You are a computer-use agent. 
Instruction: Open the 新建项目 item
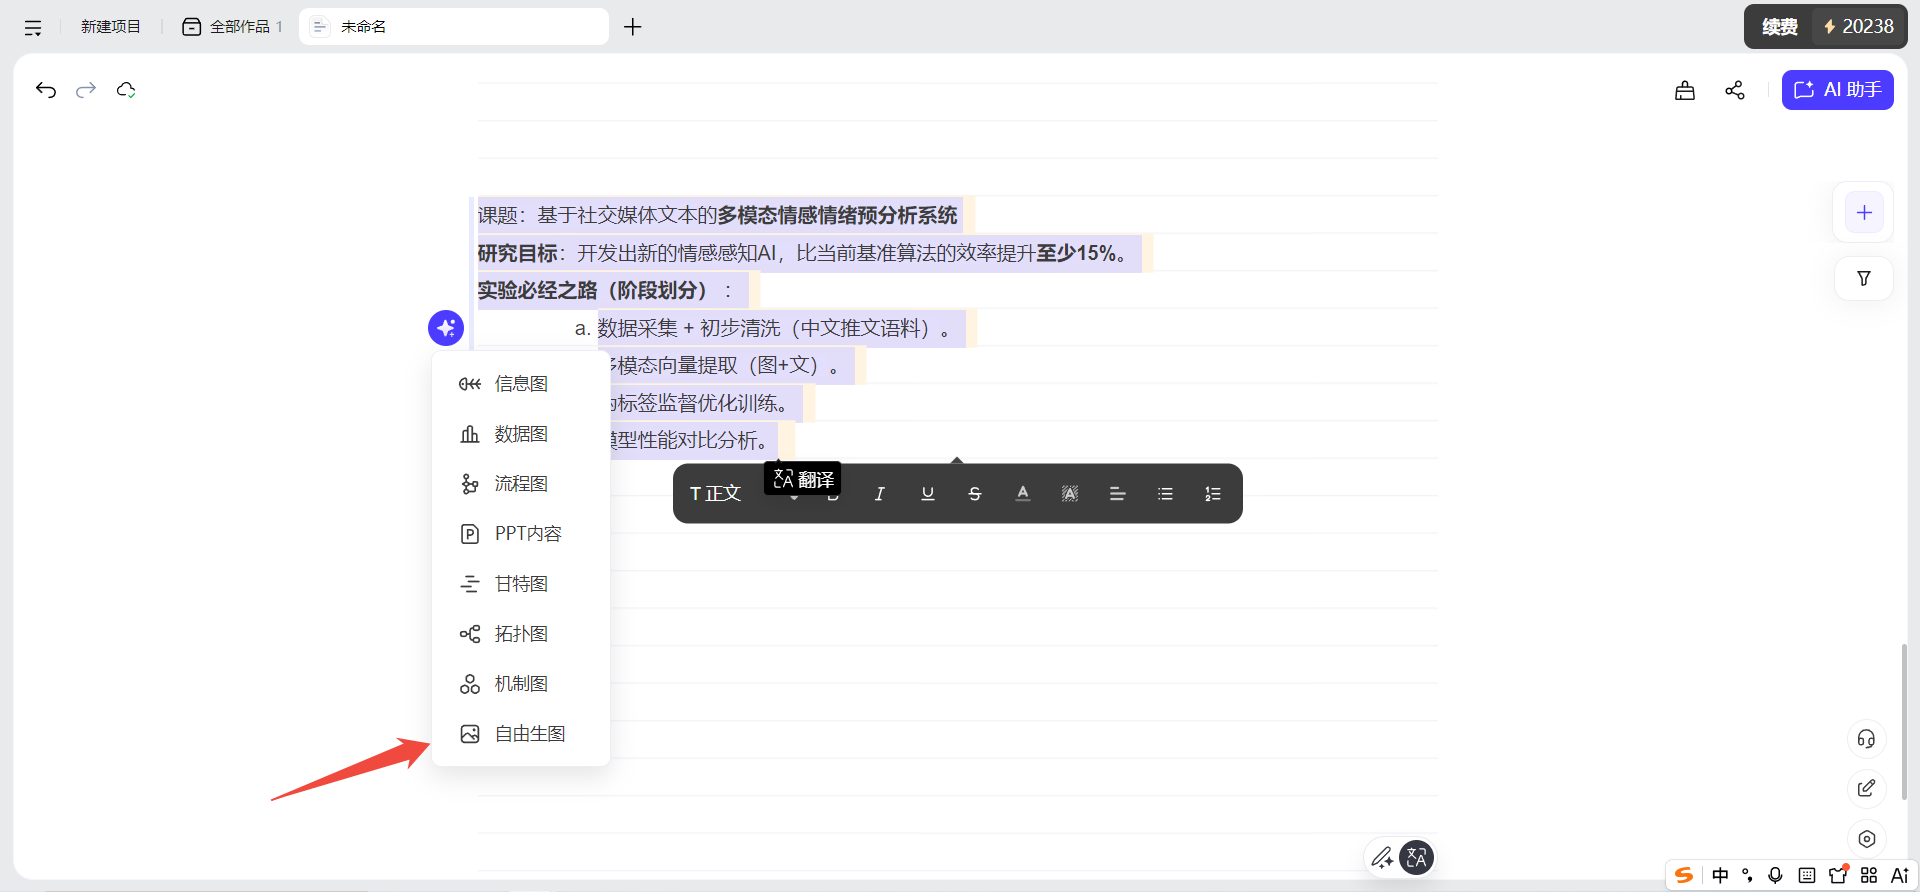(x=111, y=27)
